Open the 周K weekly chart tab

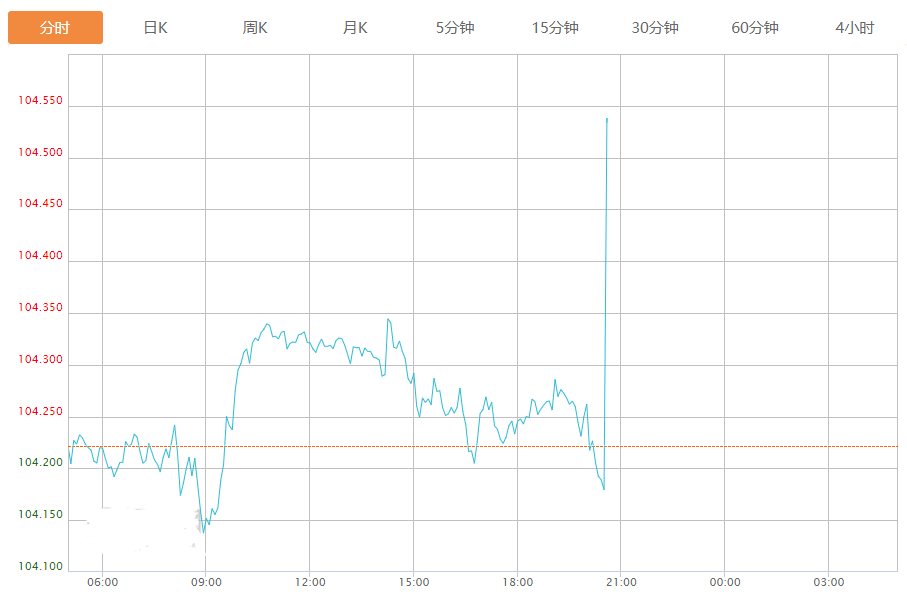coord(255,28)
